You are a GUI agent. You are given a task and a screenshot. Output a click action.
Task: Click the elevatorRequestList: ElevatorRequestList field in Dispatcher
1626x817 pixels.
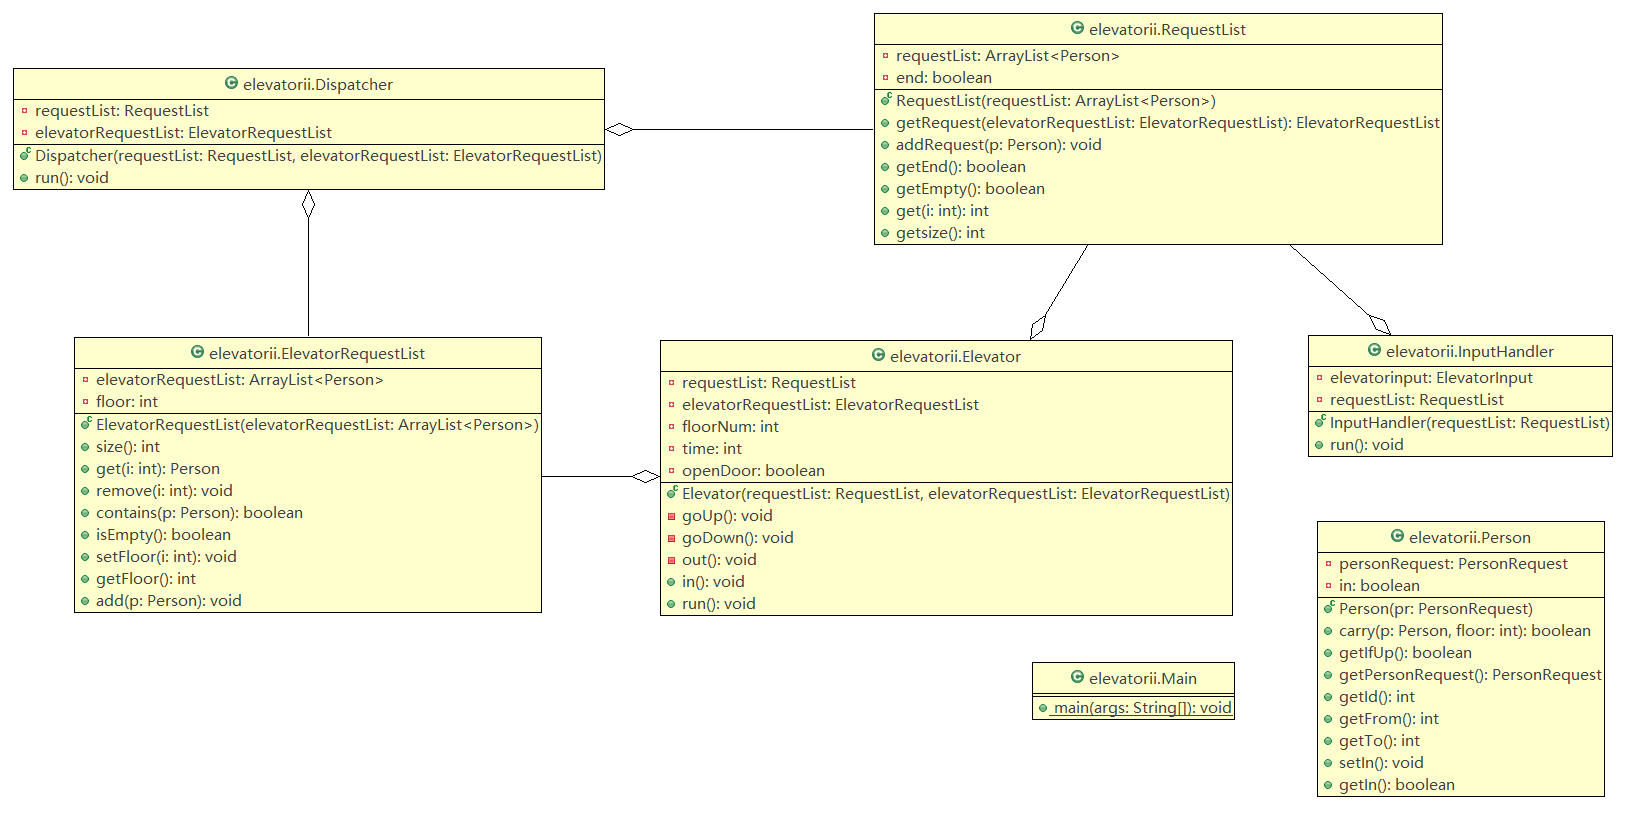[x=183, y=133]
